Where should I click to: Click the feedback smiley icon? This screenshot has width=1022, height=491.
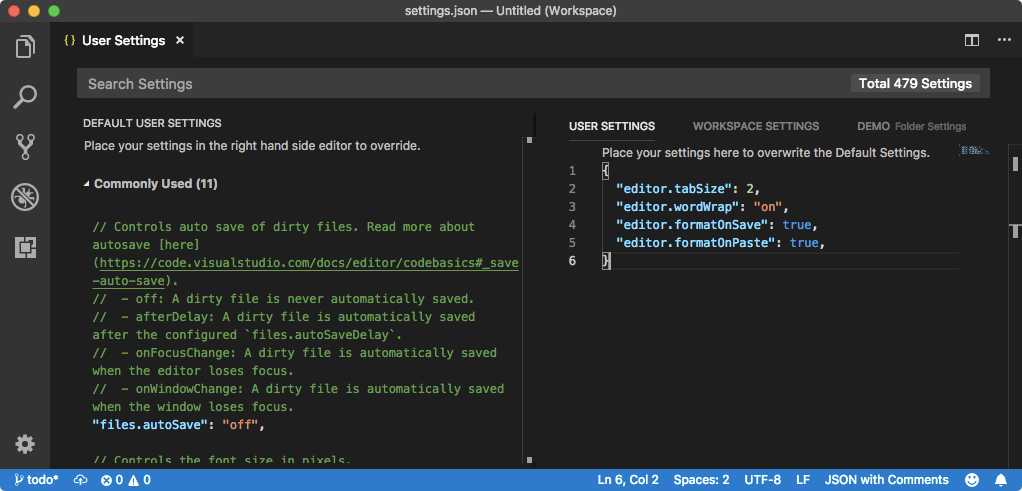(972, 480)
